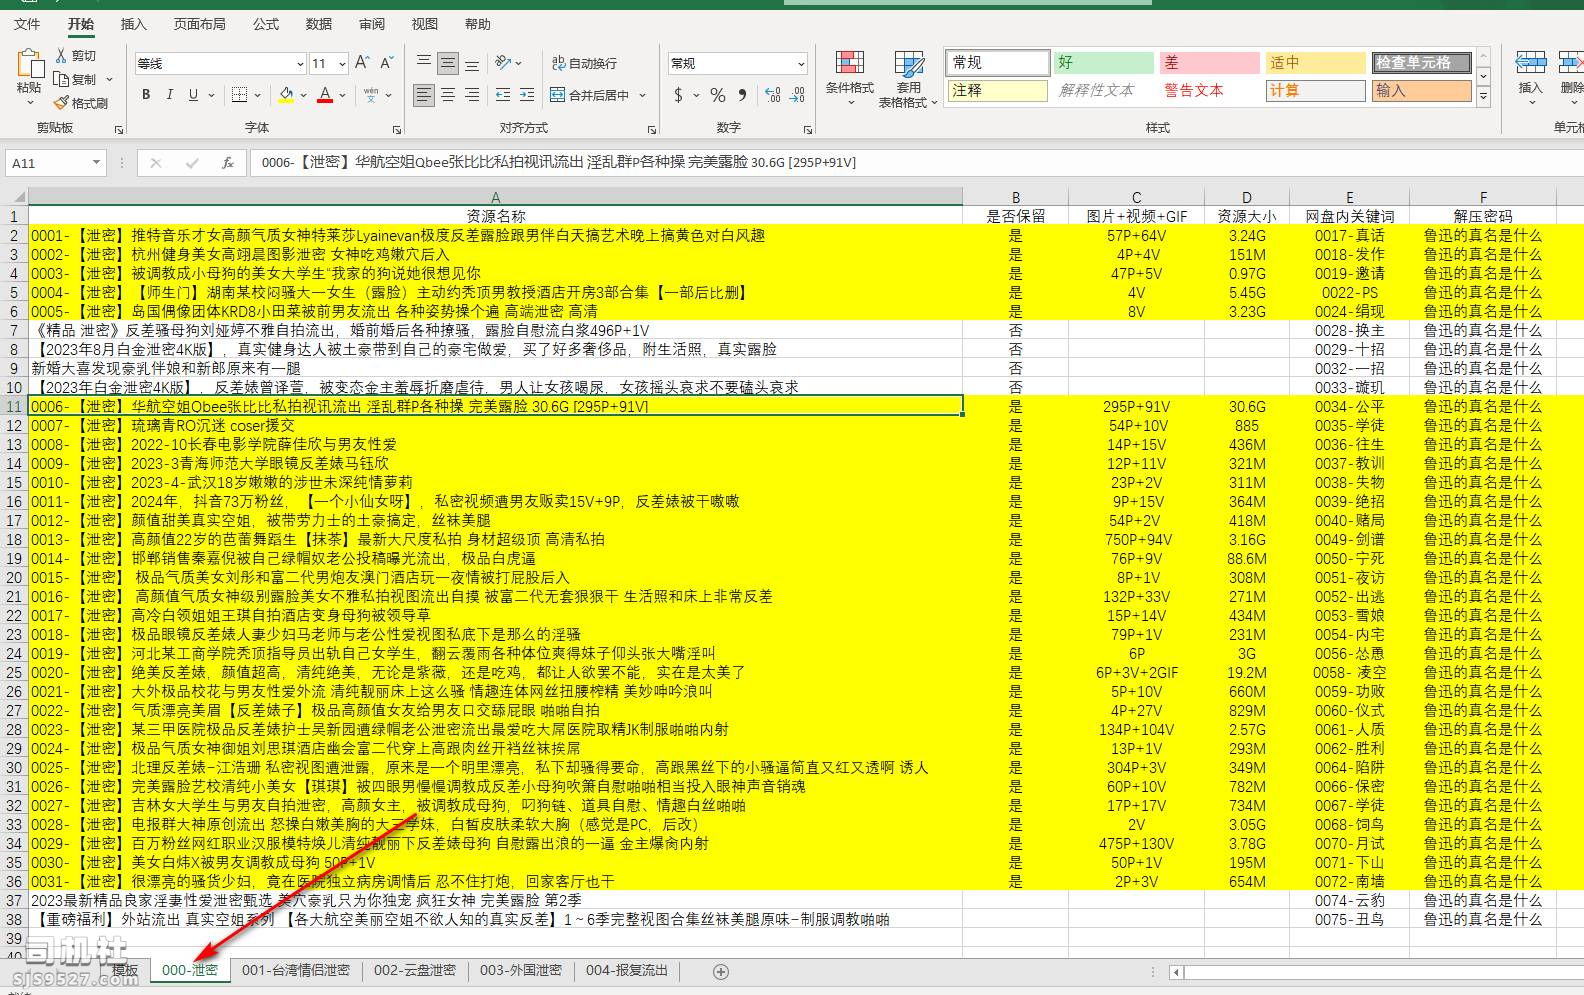Apply the red 差 cell style
The image size is (1584, 995).
tap(1209, 62)
